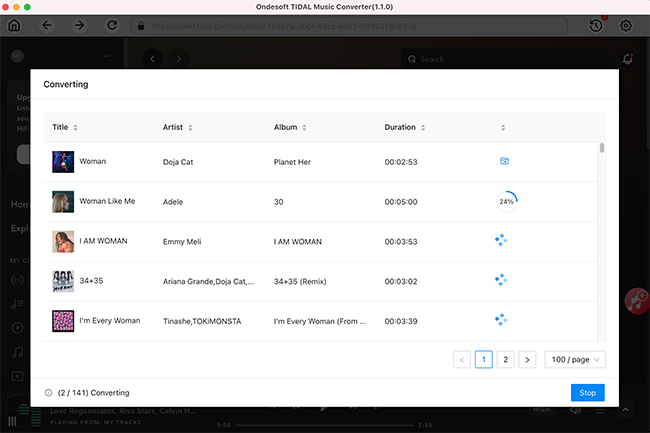Click the Doja Cat artist cell
Screen dimensions: 650x433
(x=178, y=162)
